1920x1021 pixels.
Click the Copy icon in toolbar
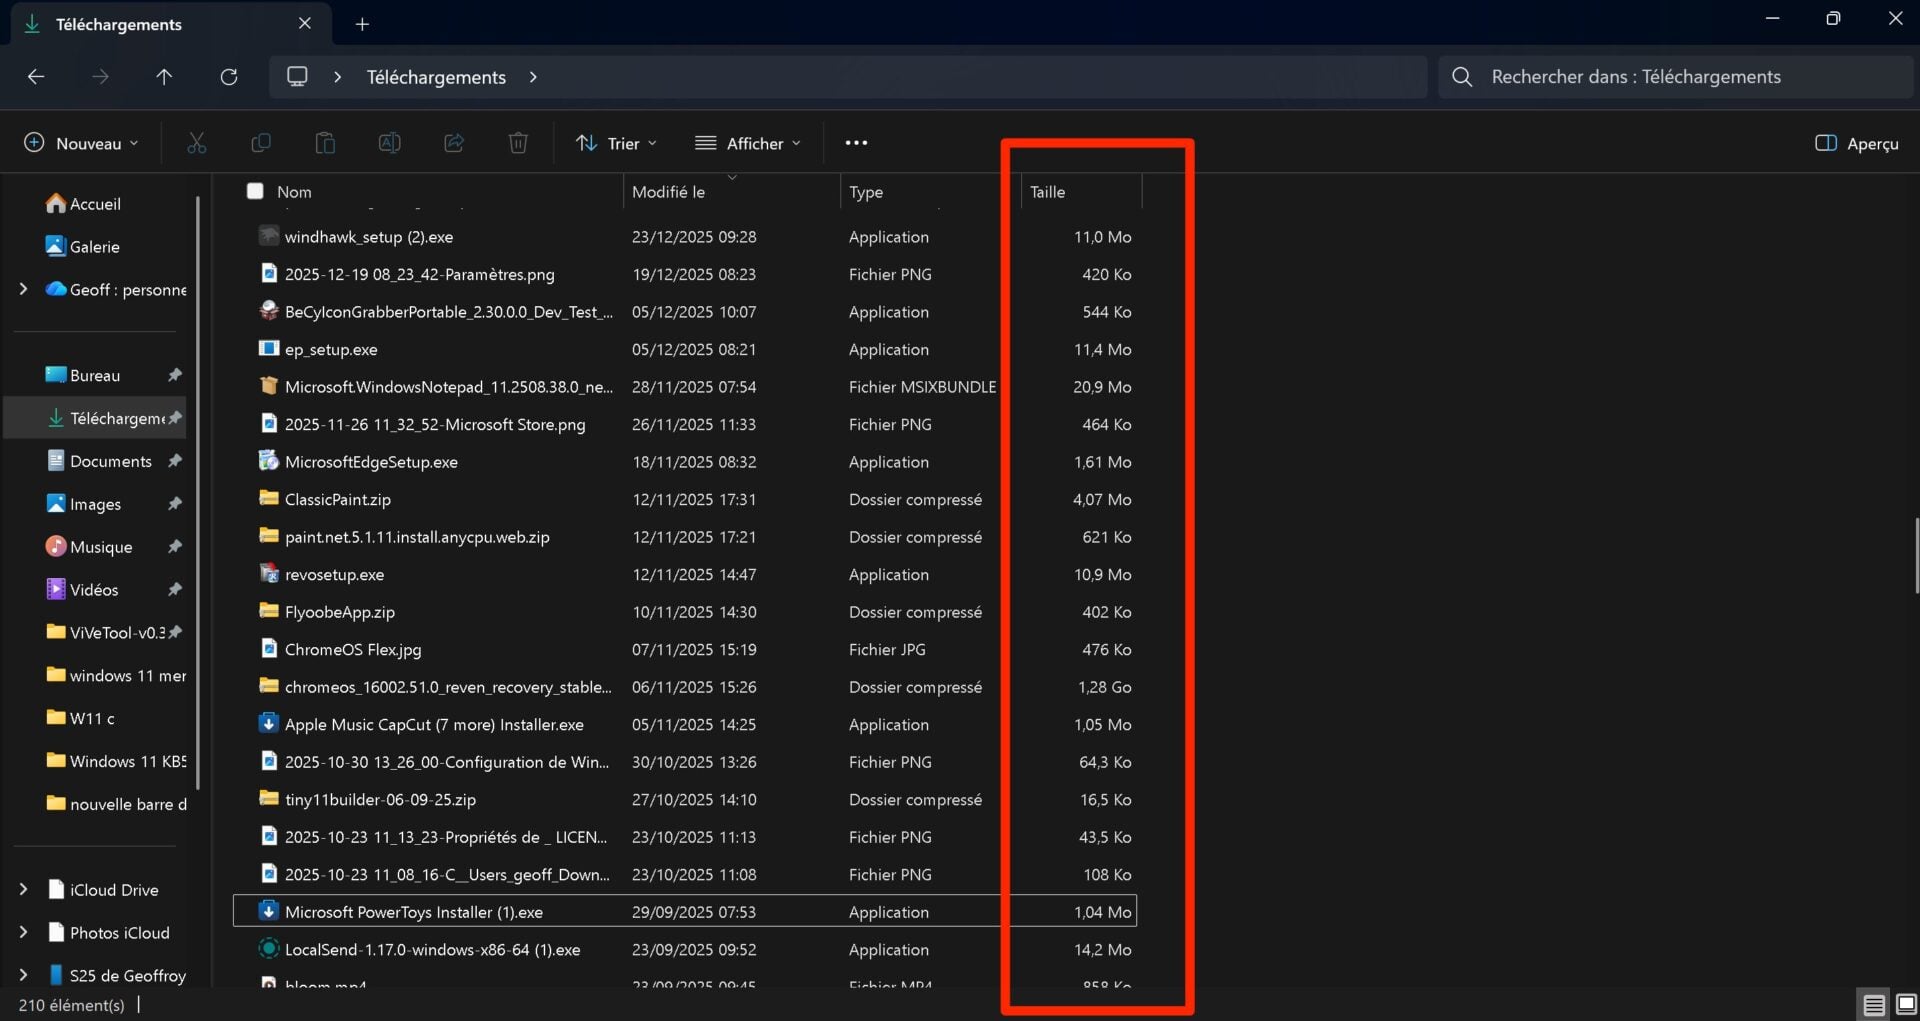tap(261, 143)
